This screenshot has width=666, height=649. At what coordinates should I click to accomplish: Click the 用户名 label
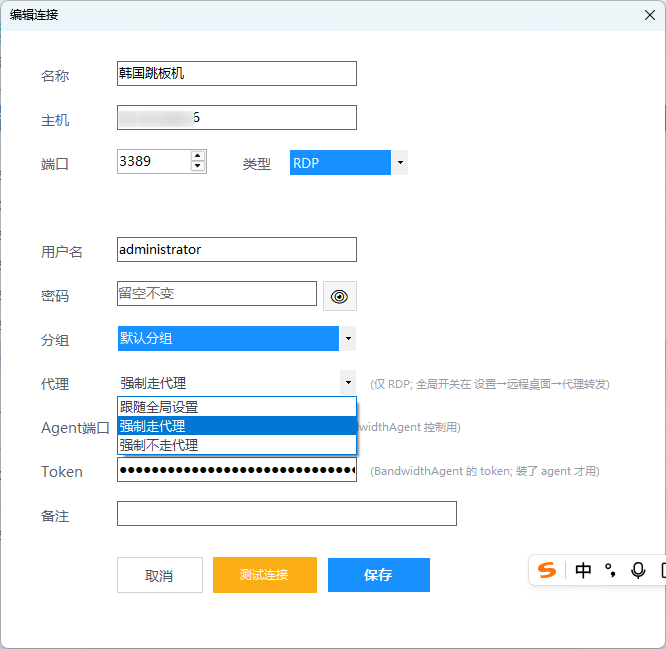tap(62, 252)
